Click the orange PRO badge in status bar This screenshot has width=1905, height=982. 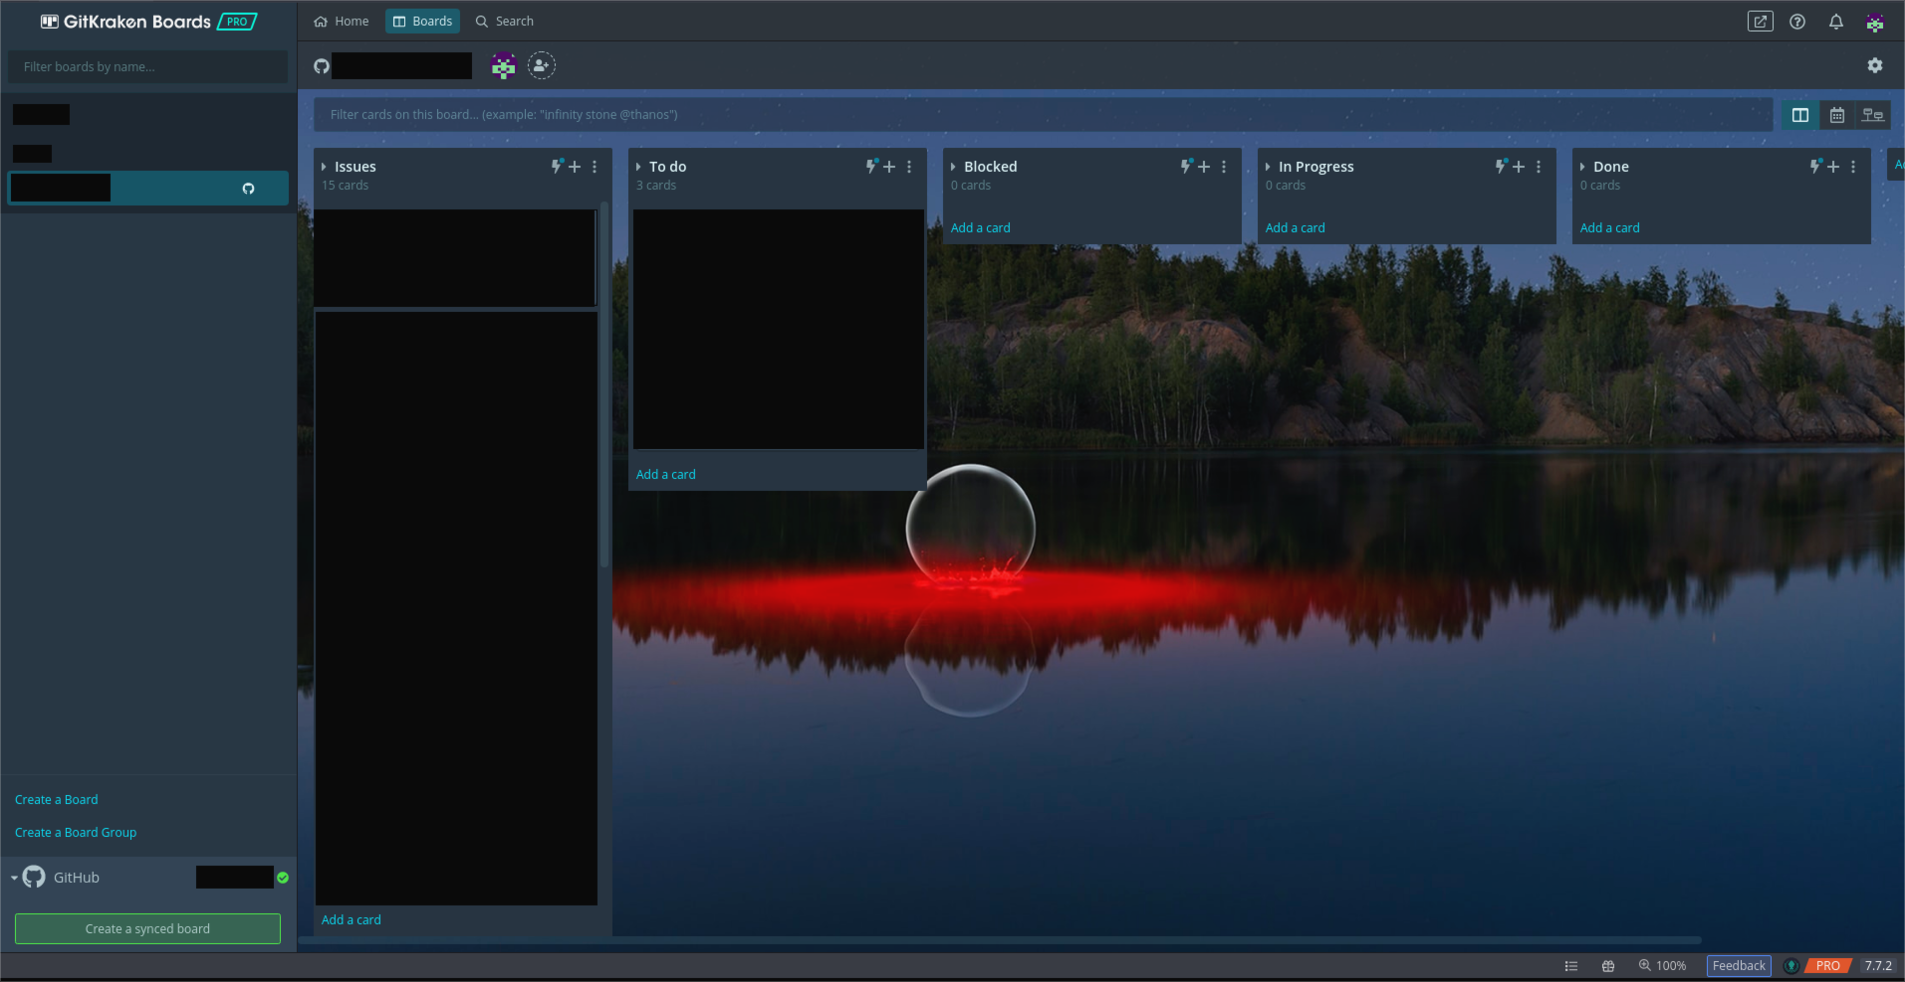1827,966
